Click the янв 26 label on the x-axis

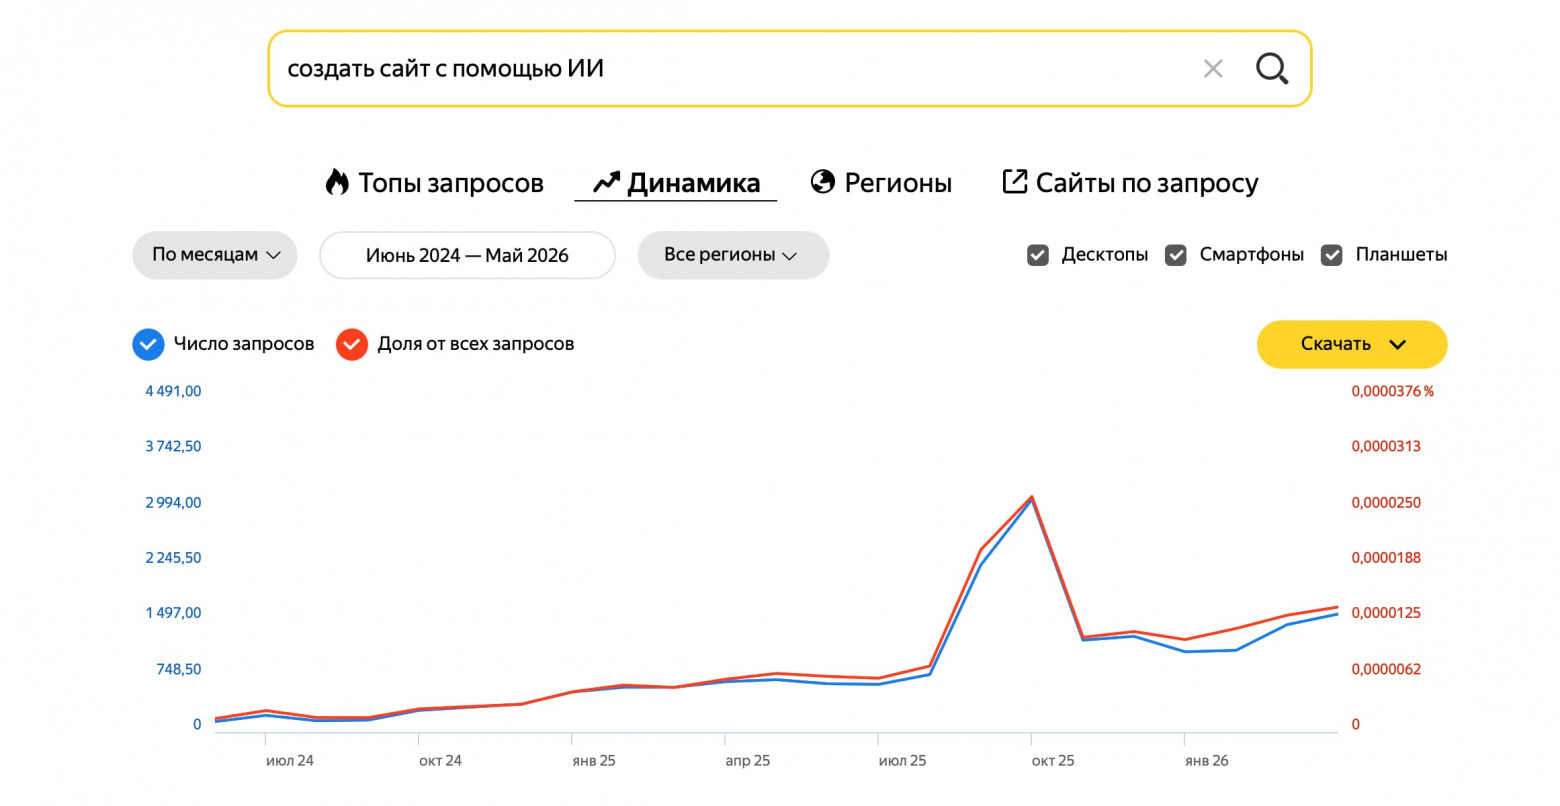click(x=1207, y=761)
